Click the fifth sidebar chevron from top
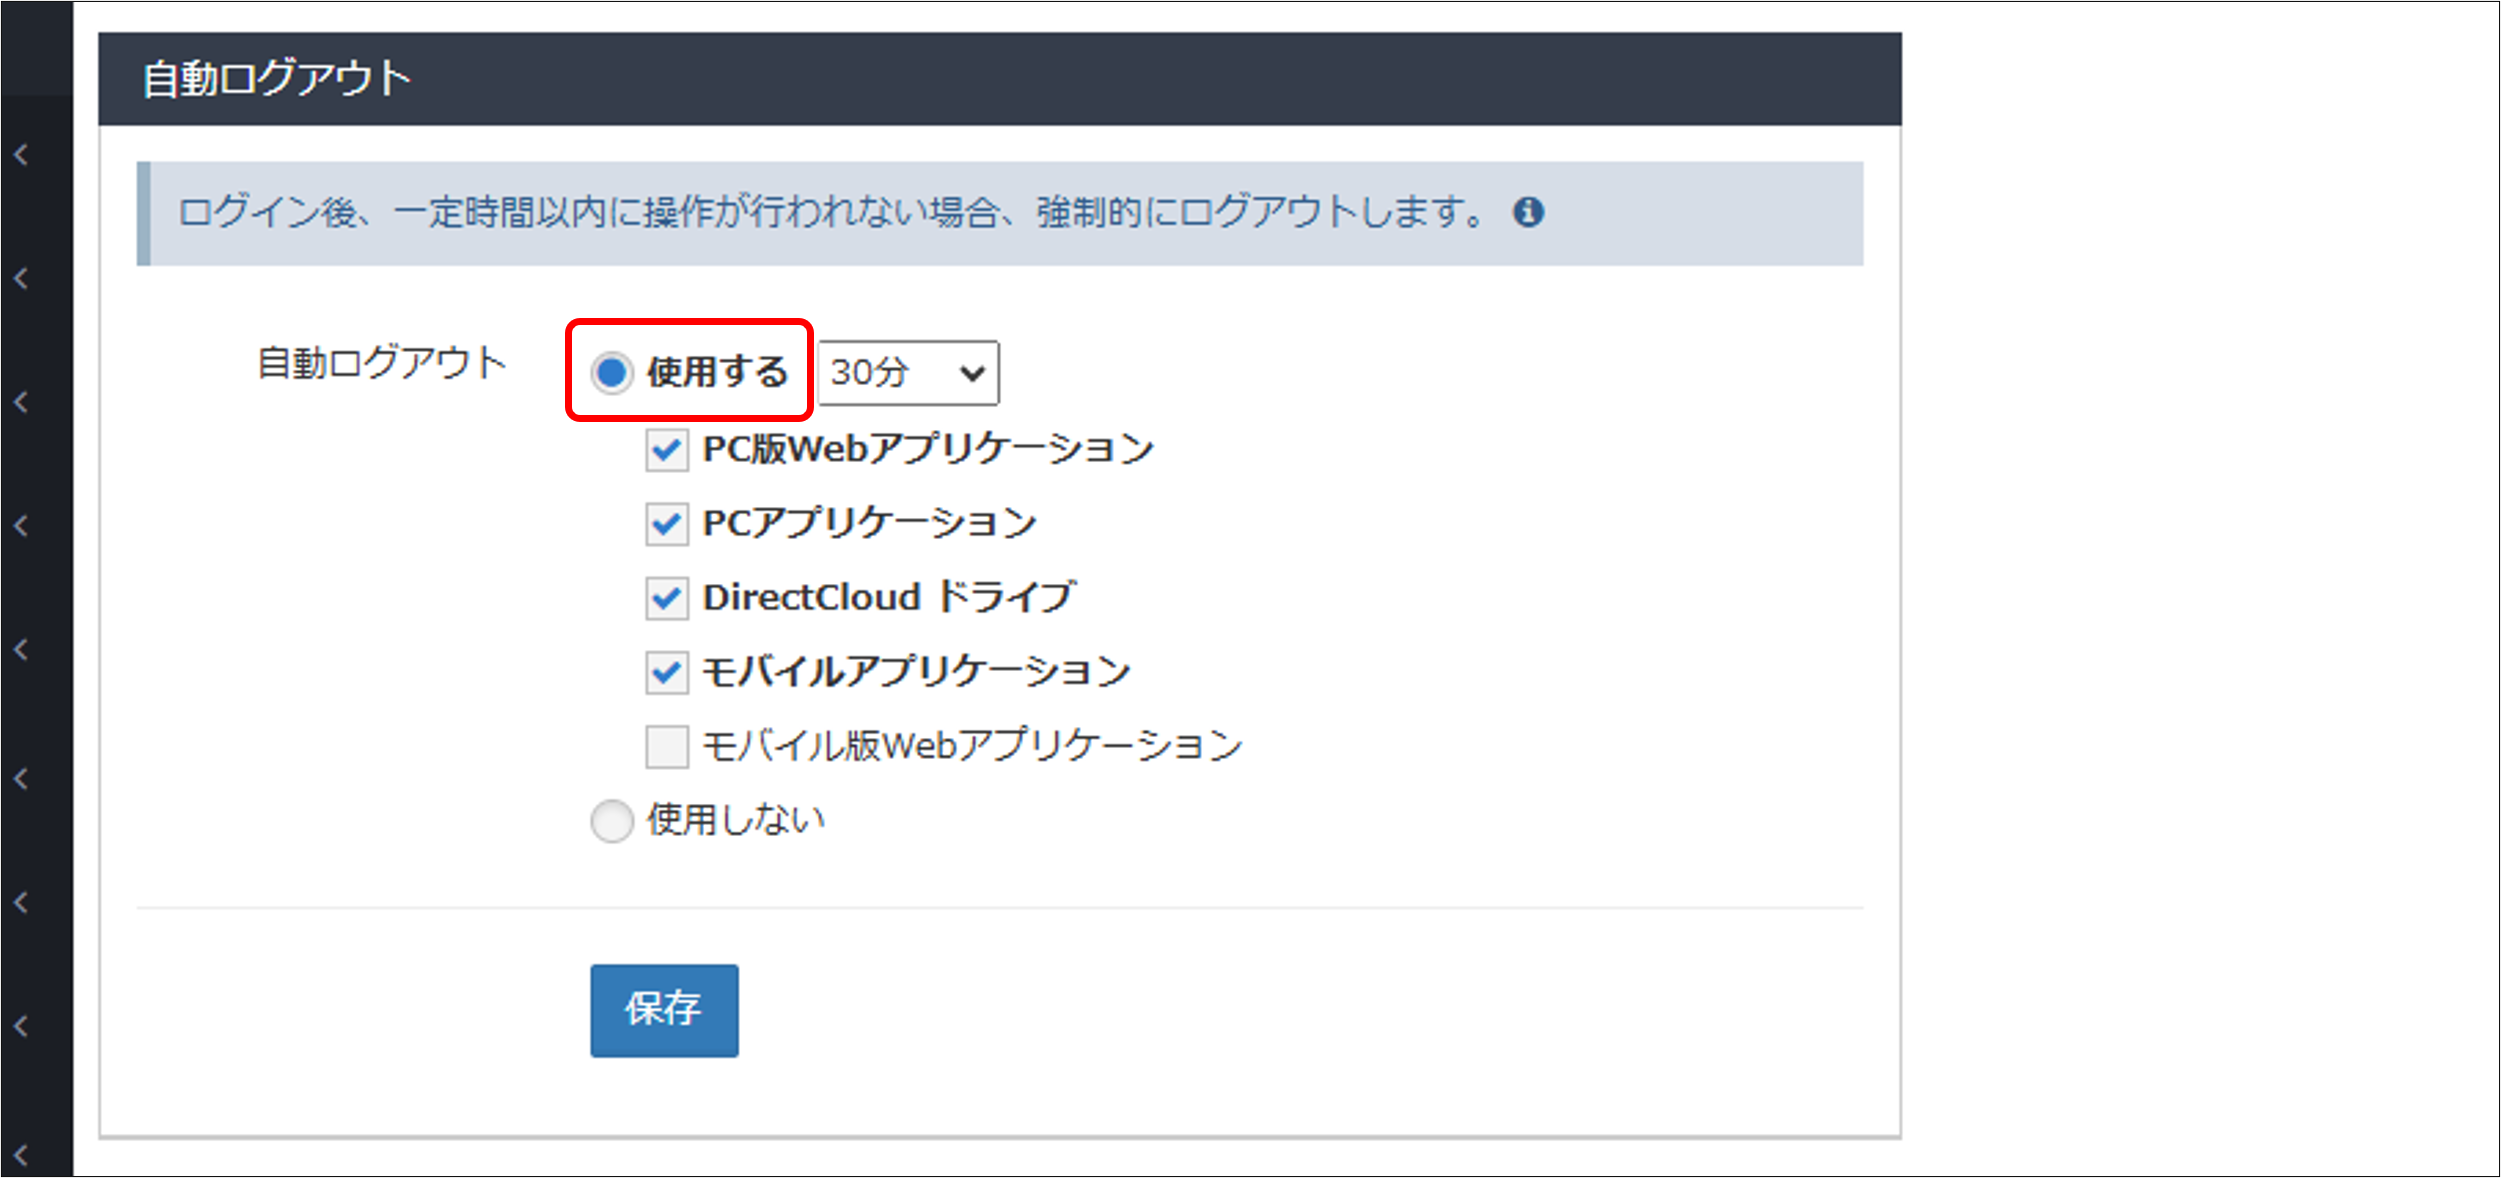Screen dimensions: 2501x1178 pyautogui.click(x=21, y=650)
